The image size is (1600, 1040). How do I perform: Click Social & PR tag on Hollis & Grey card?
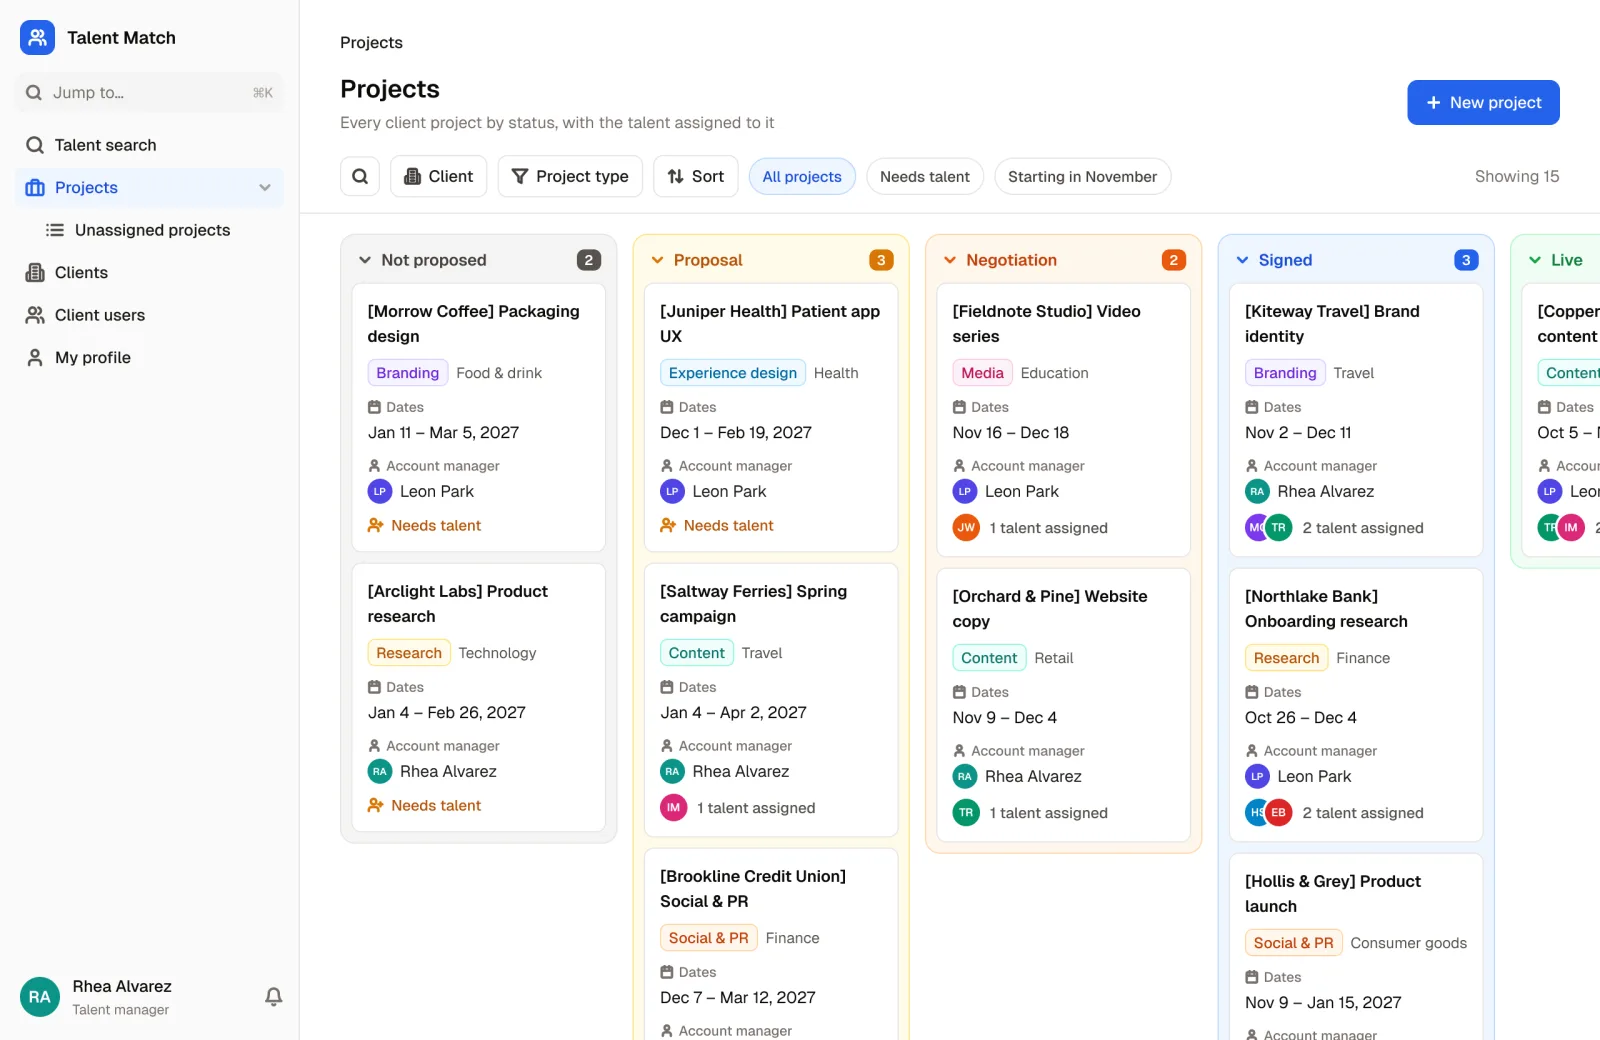(x=1293, y=942)
